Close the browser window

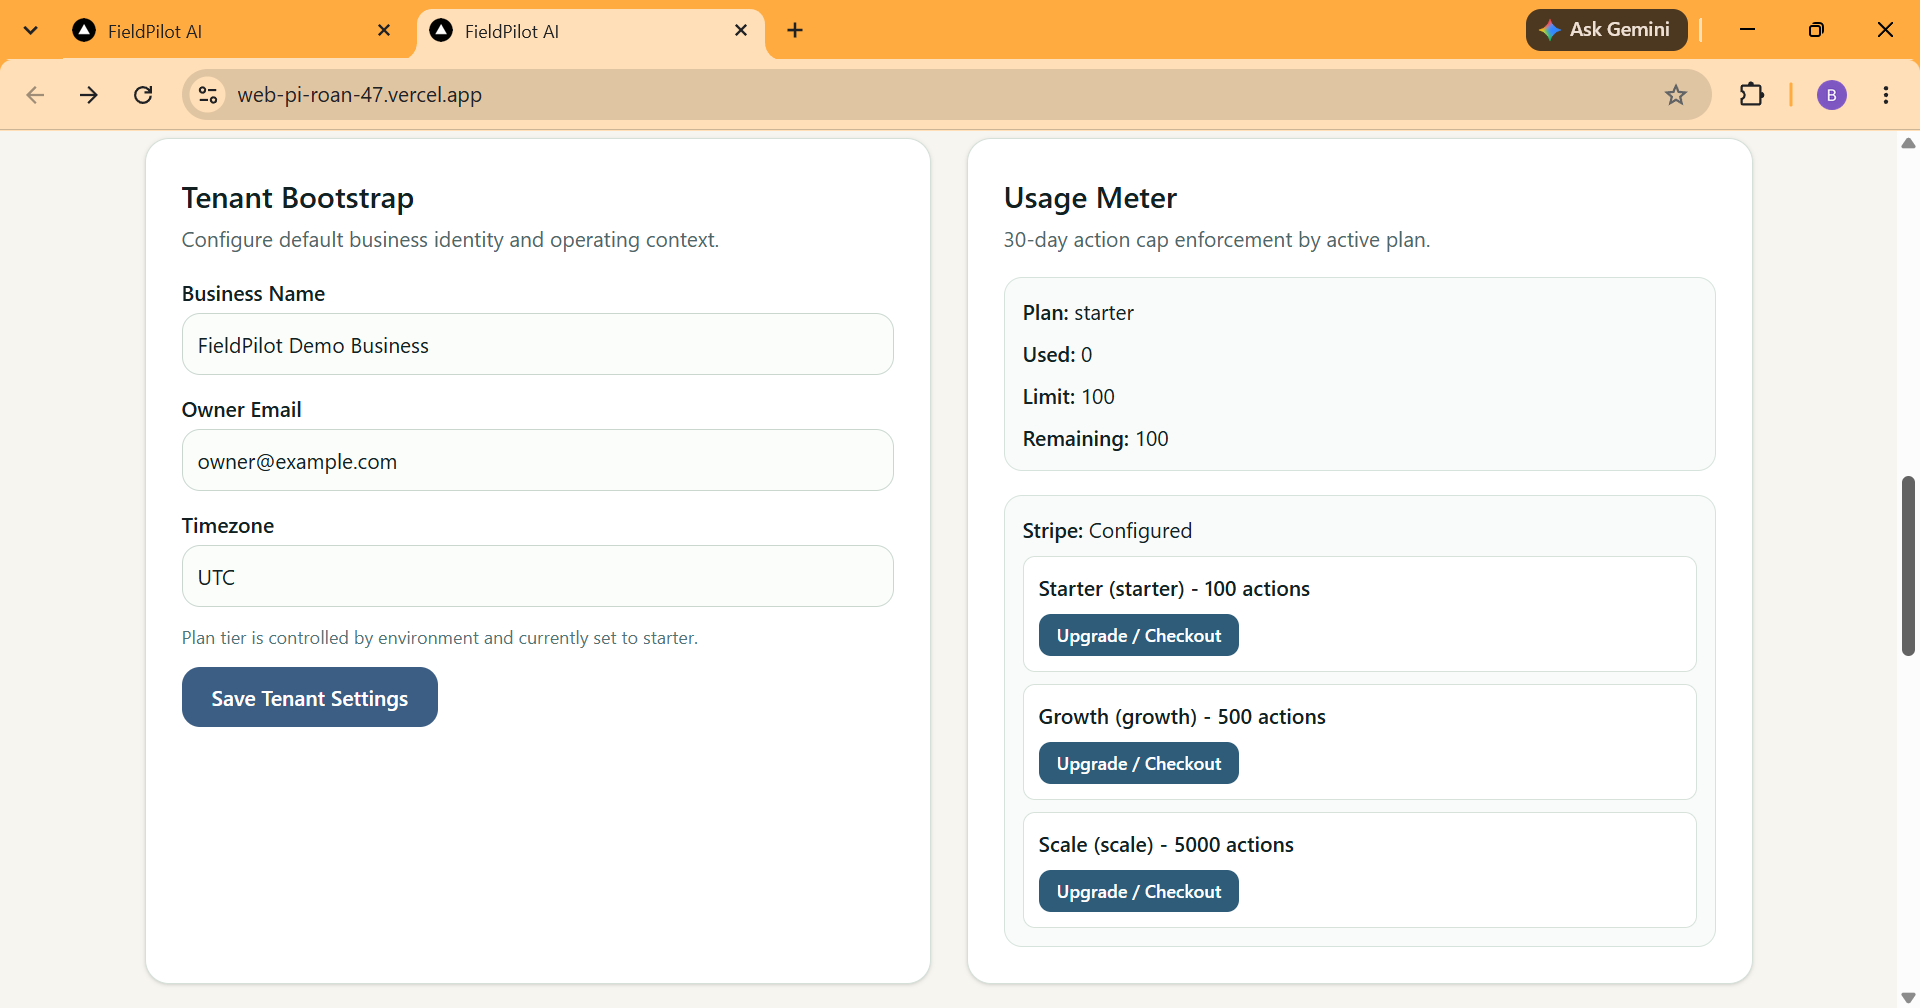click(x=1885, y=30)
